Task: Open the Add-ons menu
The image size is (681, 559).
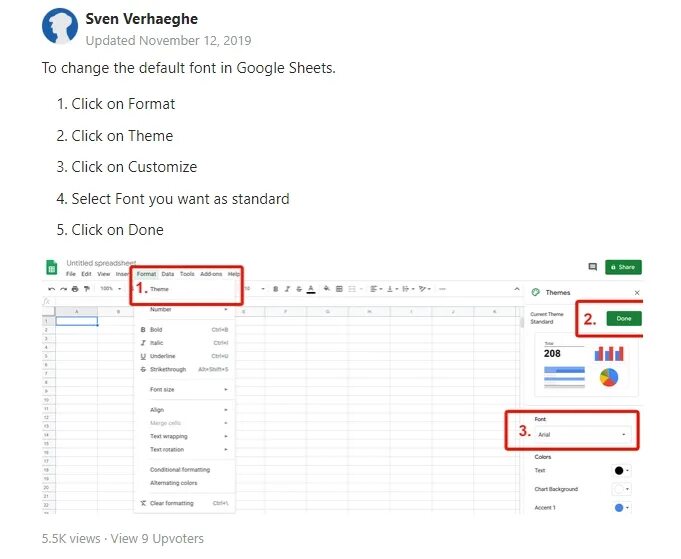Action: (211, 274)
